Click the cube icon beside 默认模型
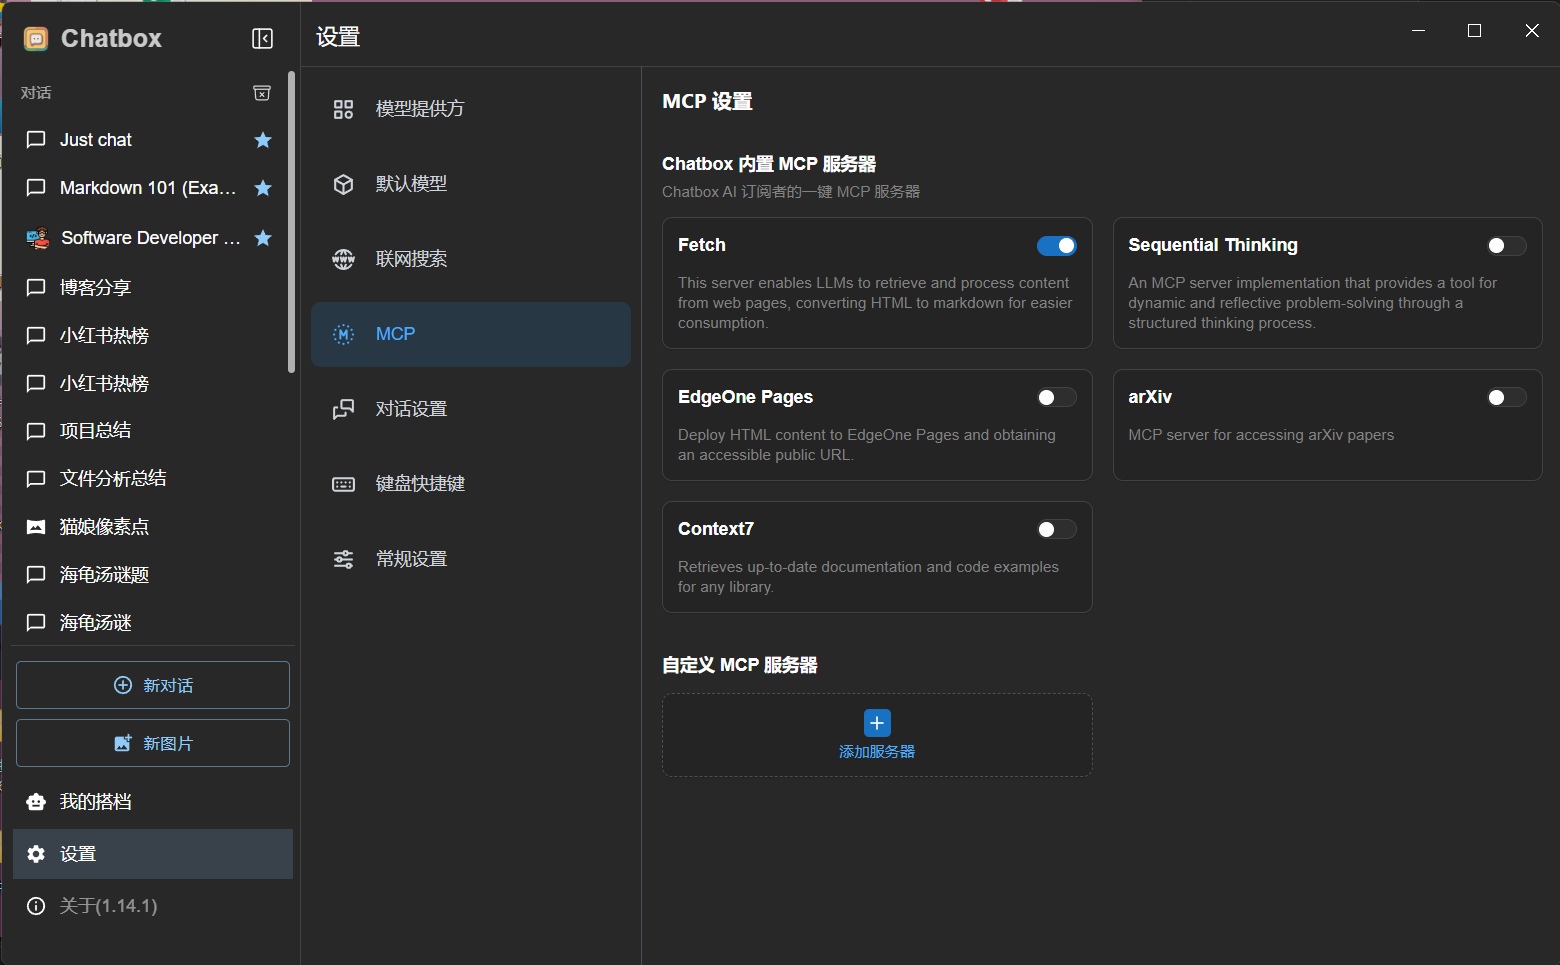The width and height of the screenshot is (1560, 965). coord(343,184)
